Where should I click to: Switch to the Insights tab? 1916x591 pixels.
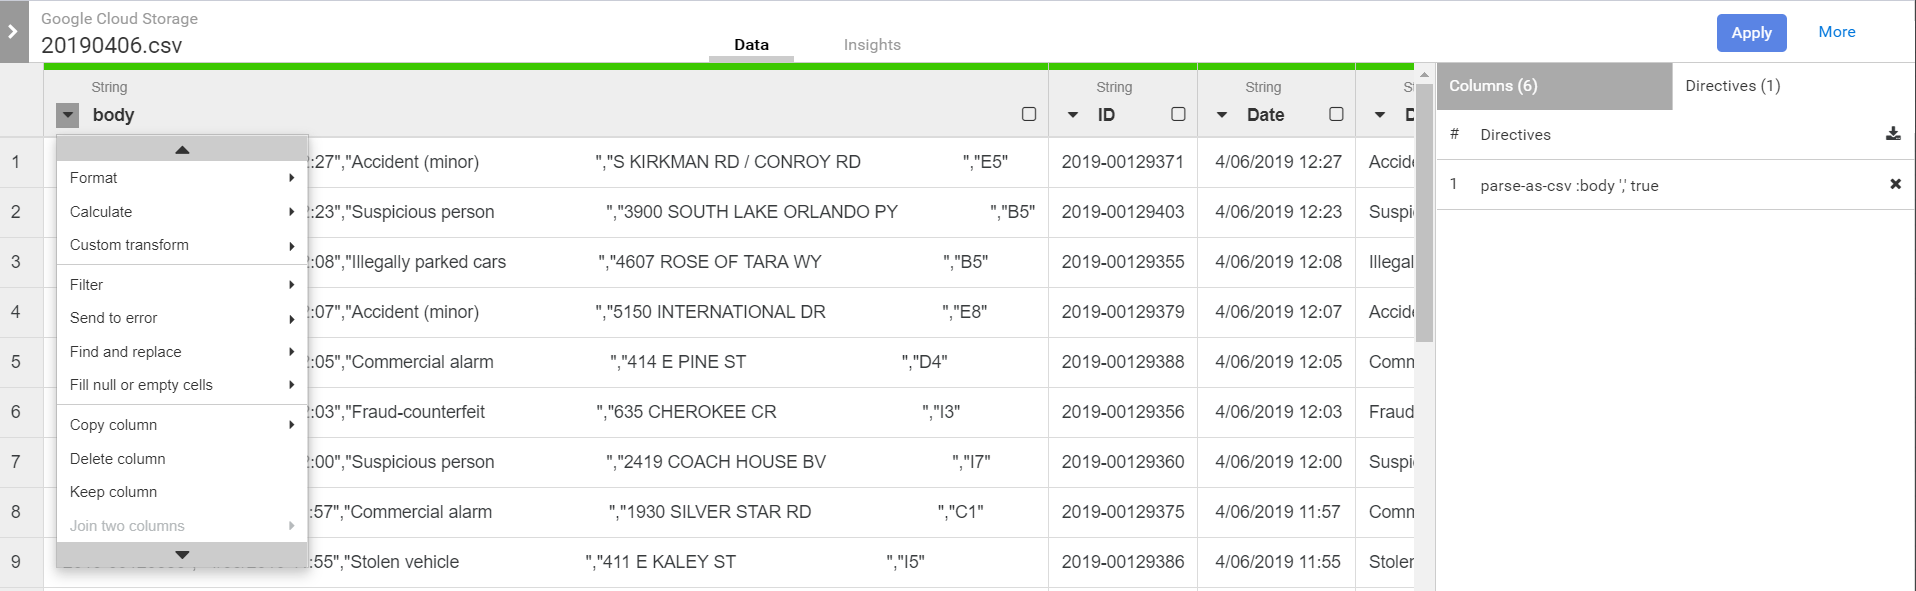click(x=872, y=45)
